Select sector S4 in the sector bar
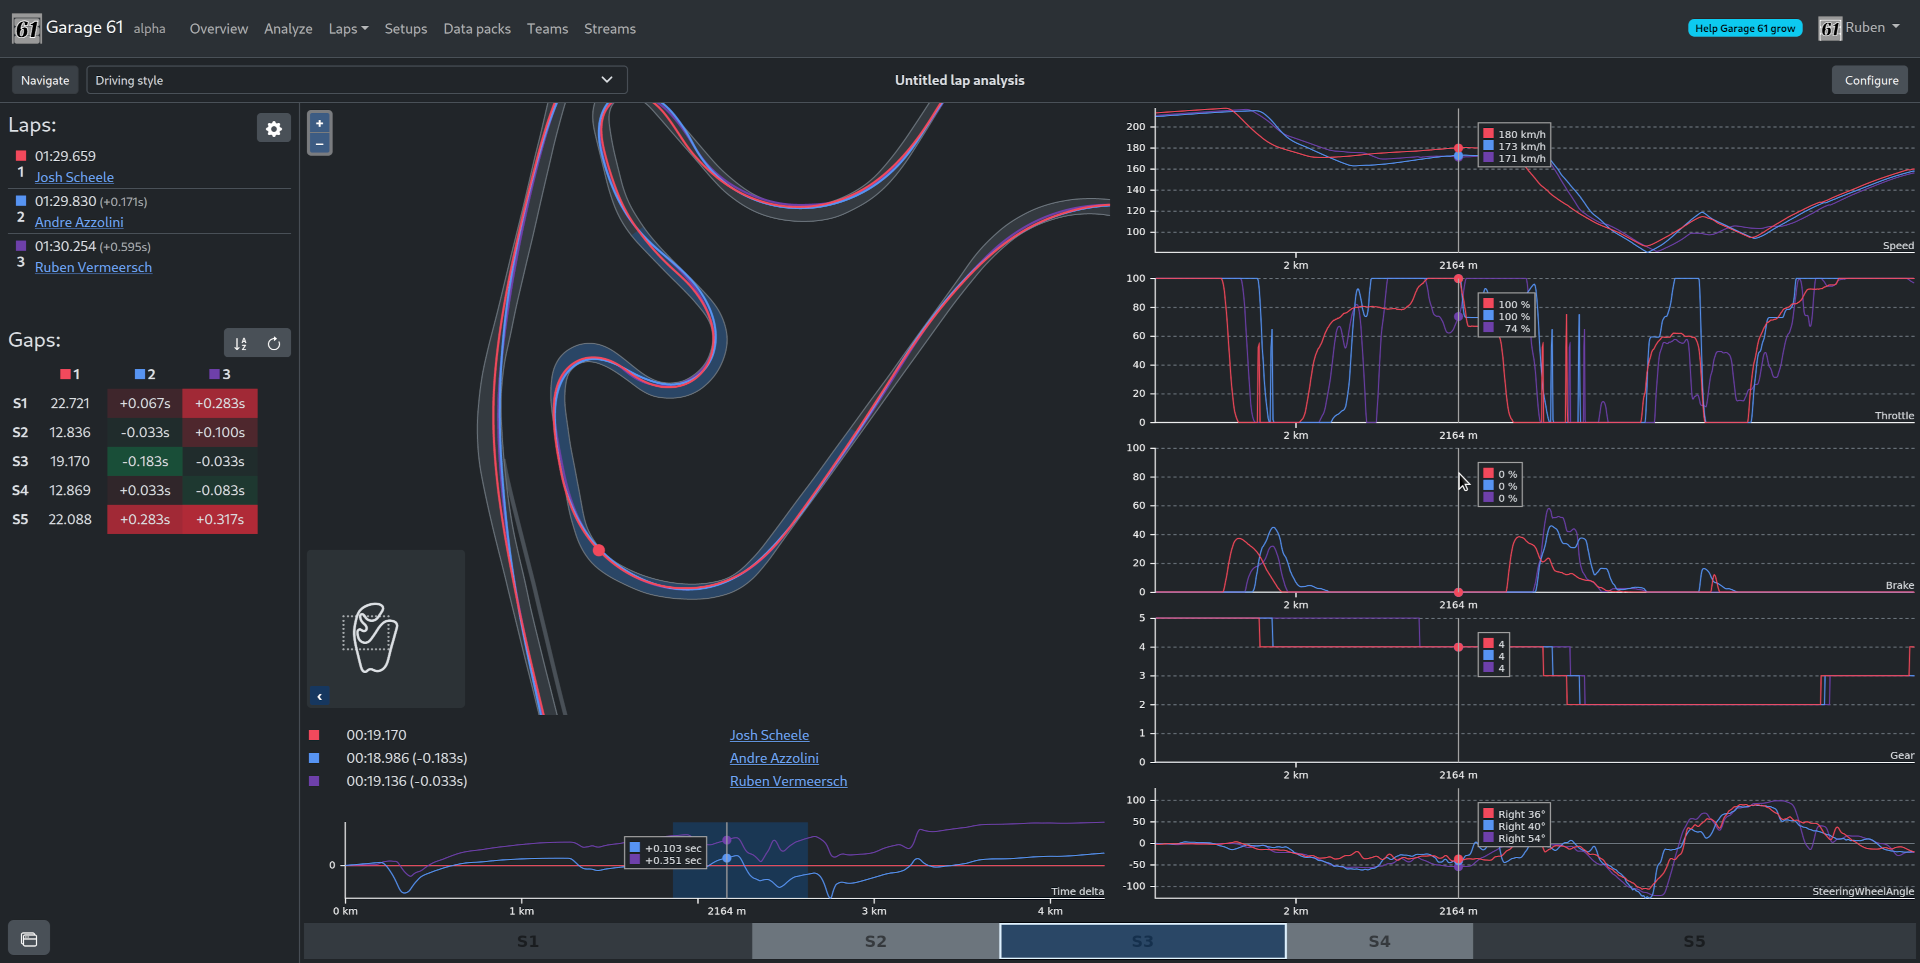The width and height of the screenshot is (1920, 963). pos(1379,941)
